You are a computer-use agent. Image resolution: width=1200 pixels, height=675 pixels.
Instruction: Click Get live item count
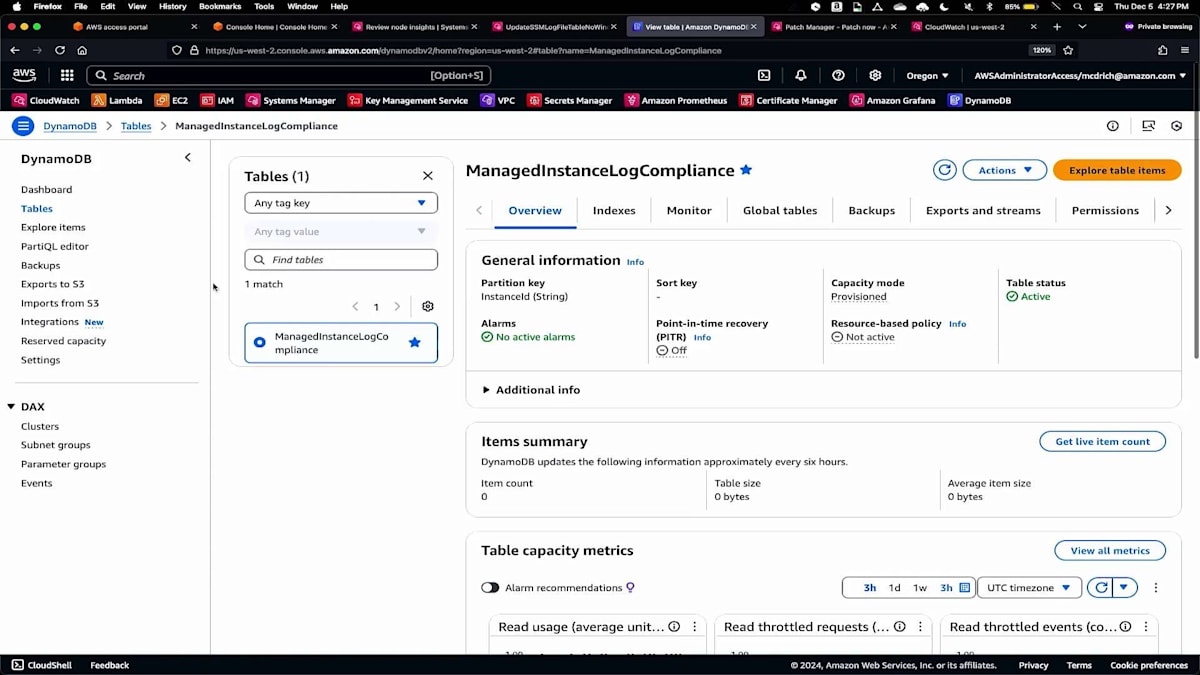point(1102,441)
